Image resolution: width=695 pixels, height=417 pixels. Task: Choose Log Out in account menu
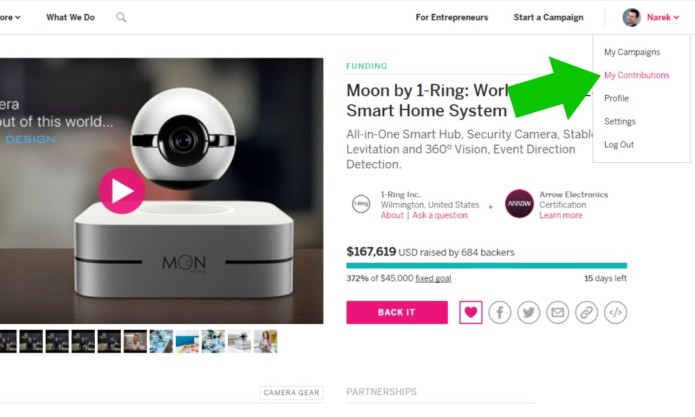click(619, 144)
